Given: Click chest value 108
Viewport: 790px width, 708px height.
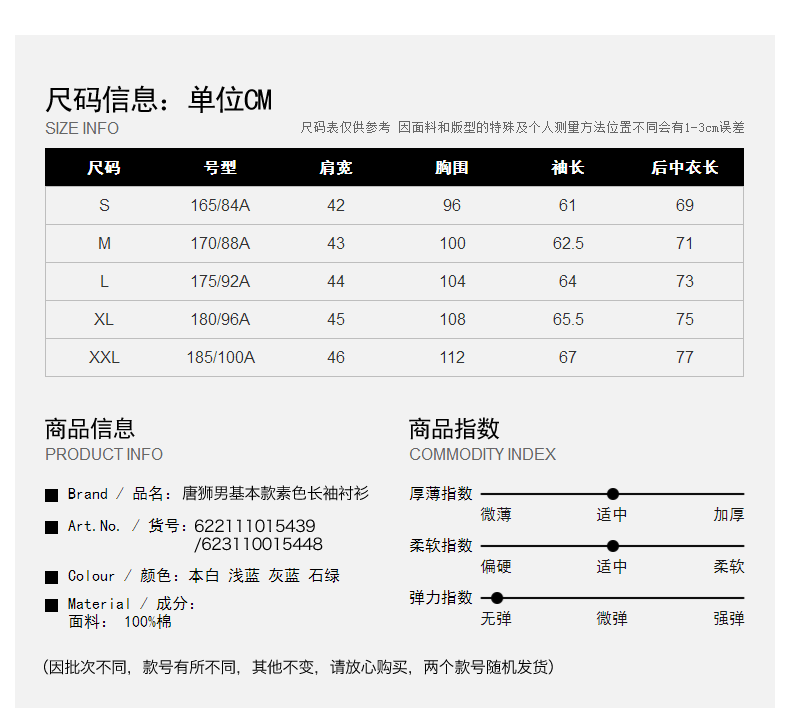Looking at the screenshot, I should 452,319.
